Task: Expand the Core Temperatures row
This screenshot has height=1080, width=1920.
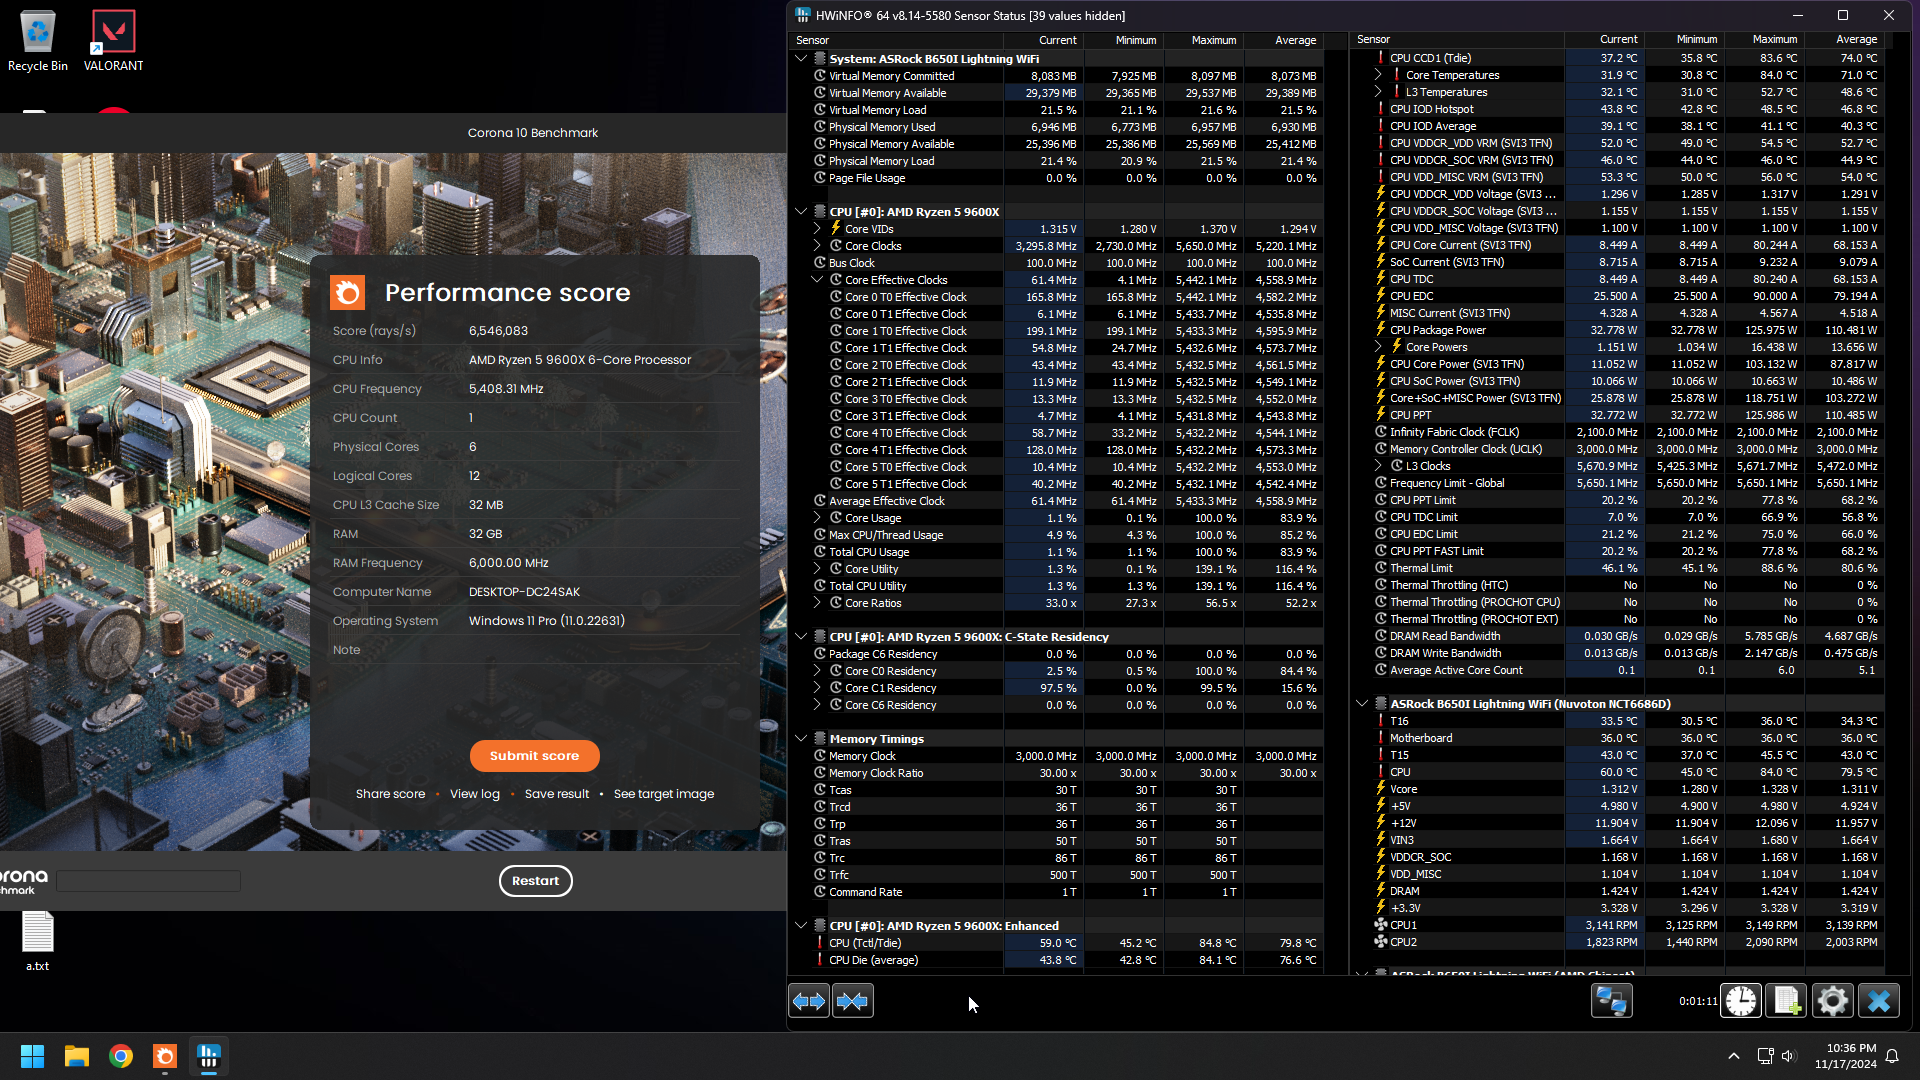Action: (1378, 75)
